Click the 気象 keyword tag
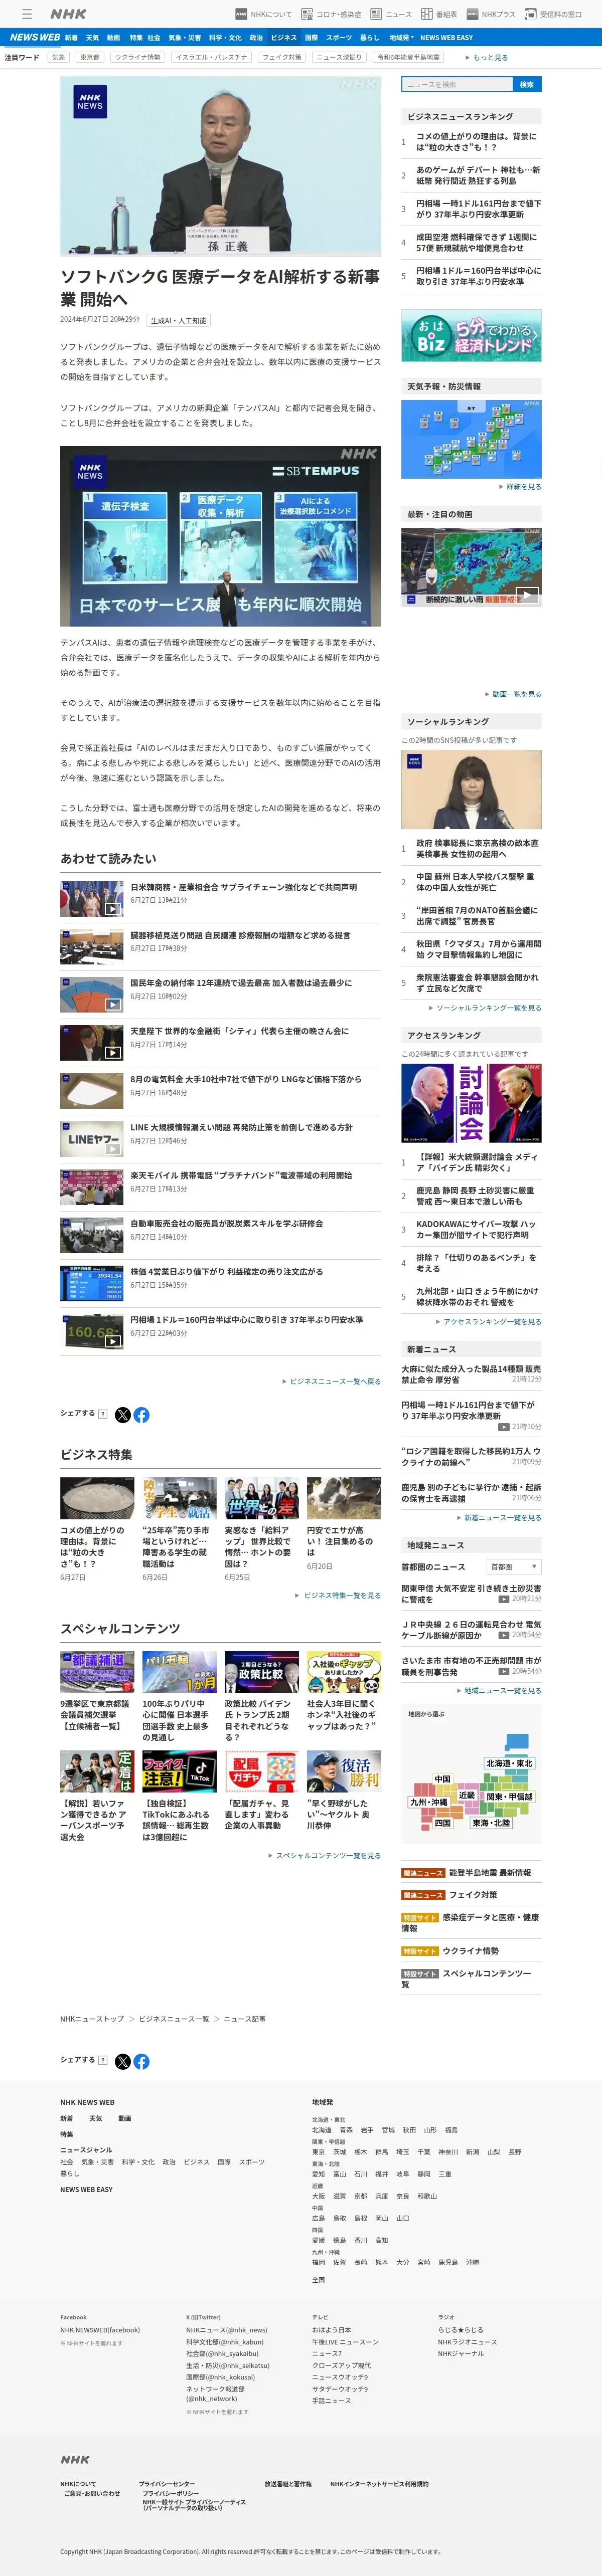 (x=58, y=57)
